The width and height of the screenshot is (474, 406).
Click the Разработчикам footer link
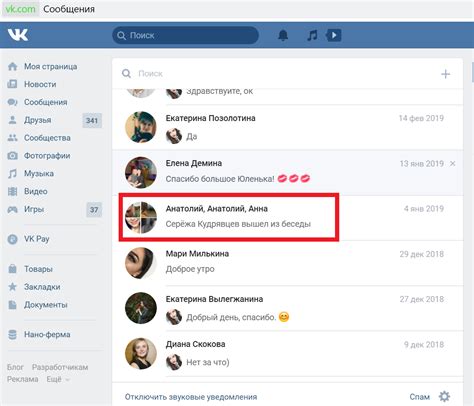coord(60,367)
